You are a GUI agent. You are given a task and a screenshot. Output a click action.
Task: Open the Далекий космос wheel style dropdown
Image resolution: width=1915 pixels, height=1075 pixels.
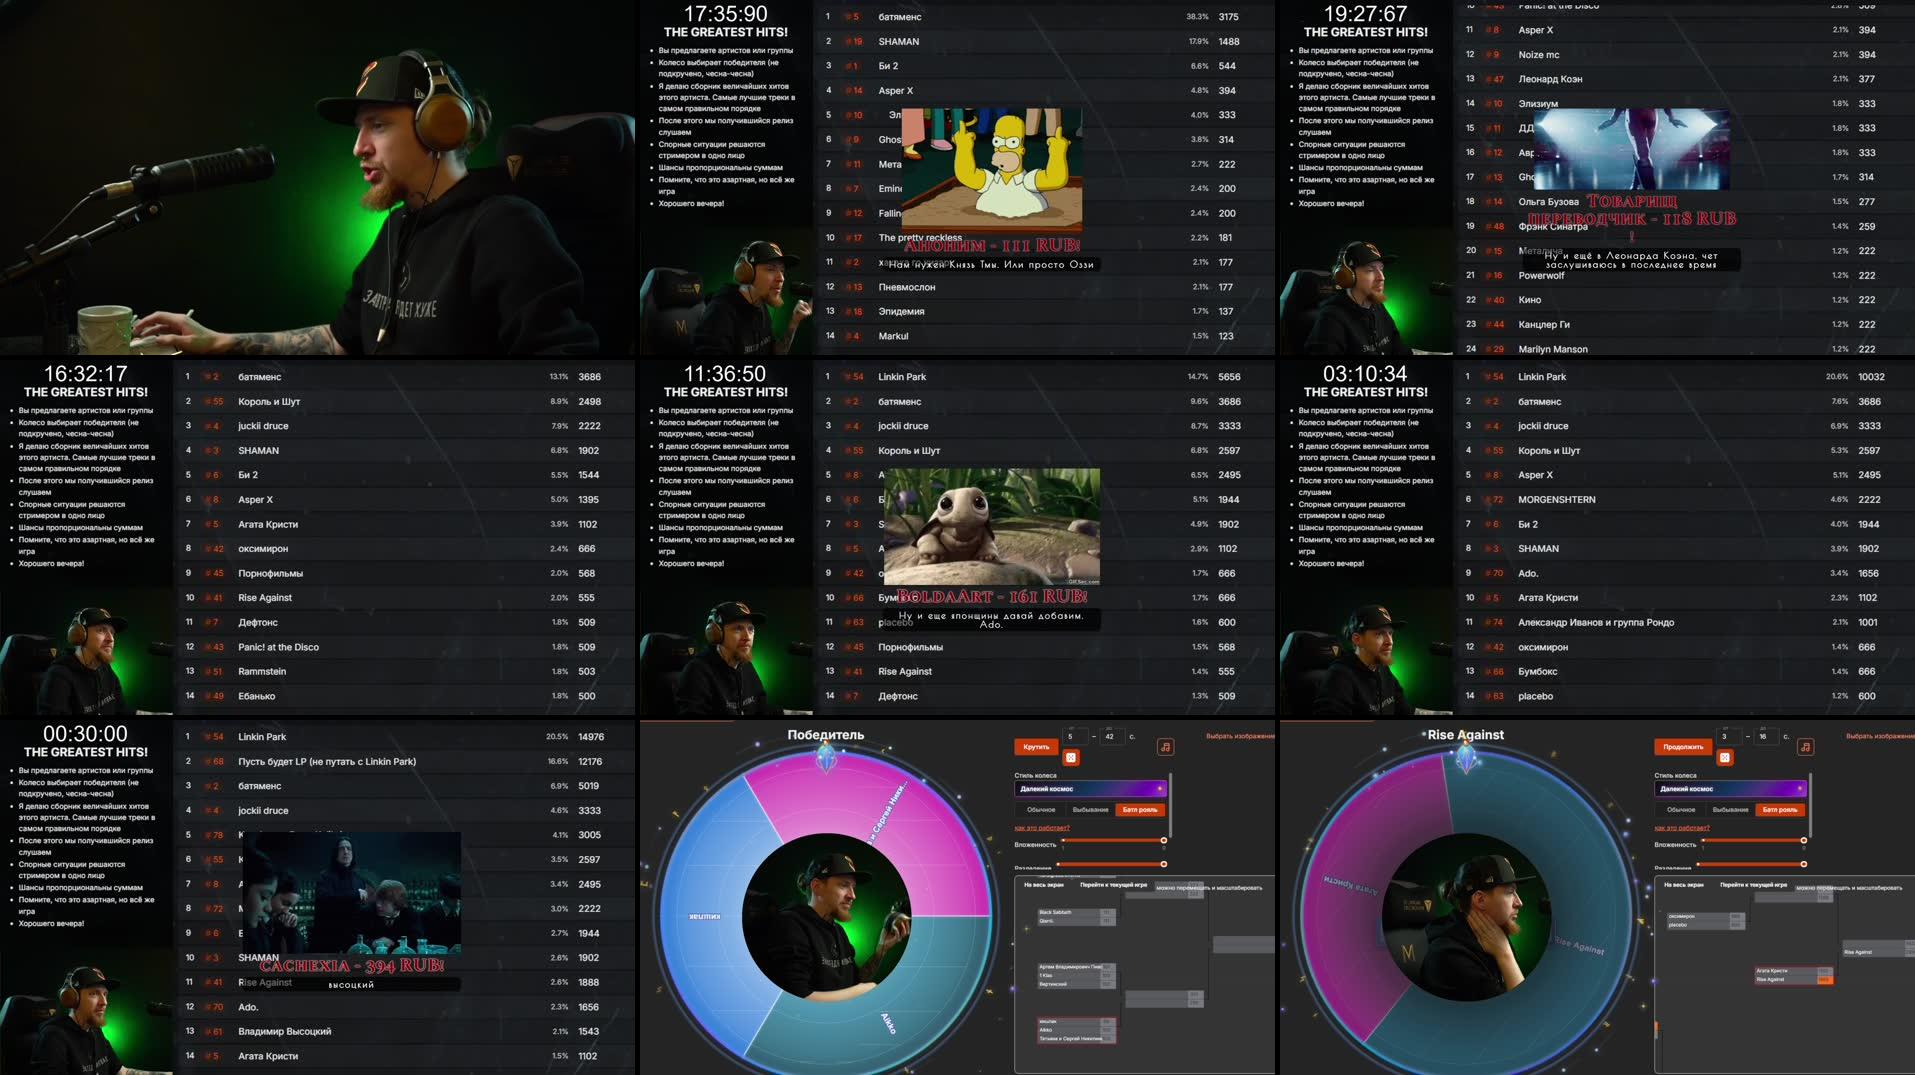(x=1090, y=789)
